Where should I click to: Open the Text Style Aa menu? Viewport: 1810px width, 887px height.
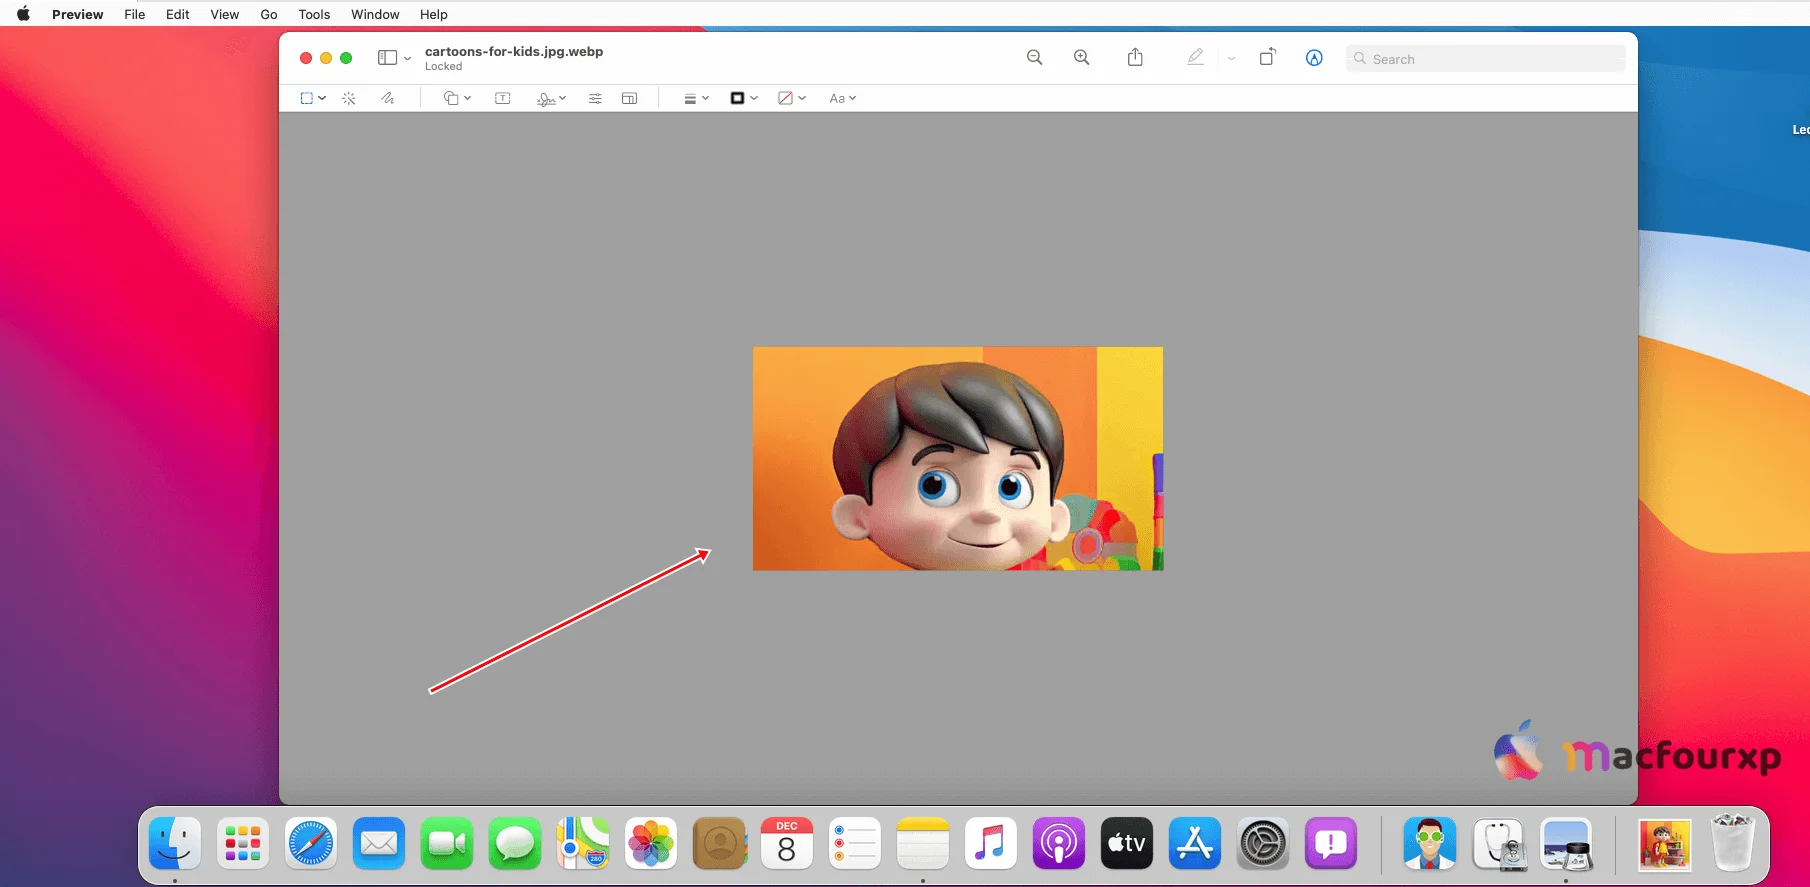click(x=843, y=98)
